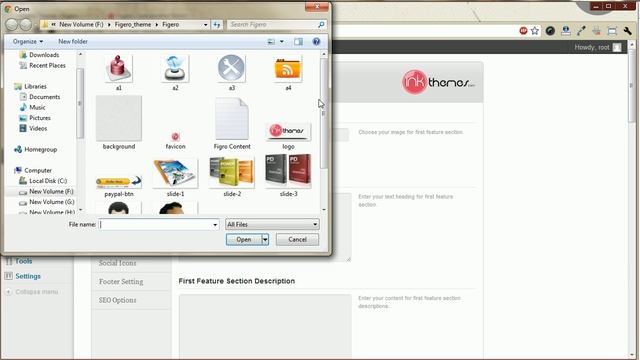Select Libraries in the navigation pane
Viewport: 640px width, 360px height.
[x=31, y=87]
